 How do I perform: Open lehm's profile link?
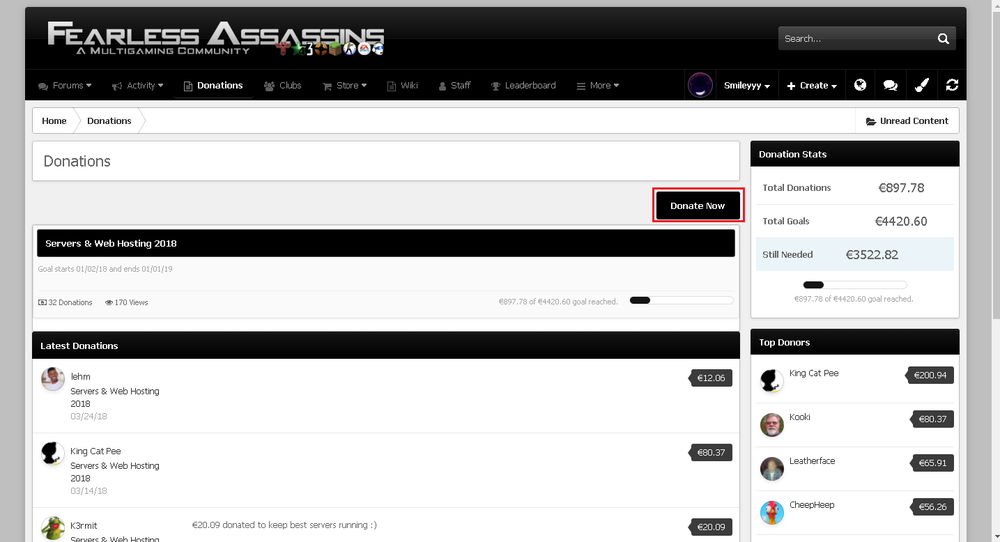pos(80,376)
